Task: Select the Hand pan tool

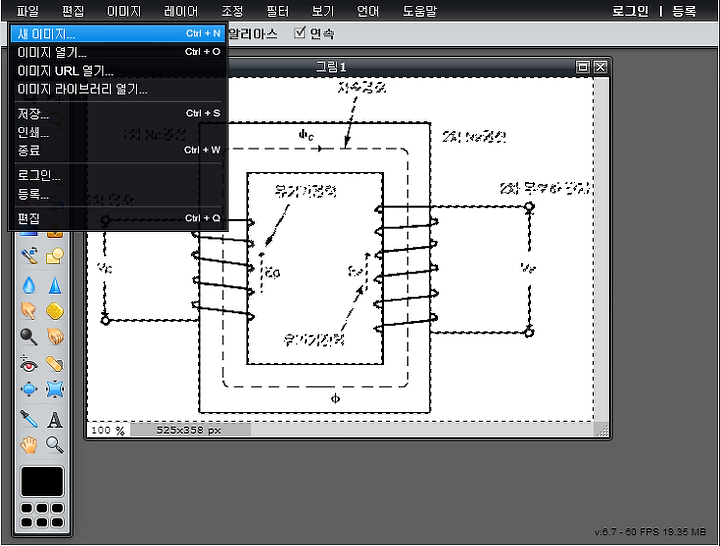Action: coord(28,445)
